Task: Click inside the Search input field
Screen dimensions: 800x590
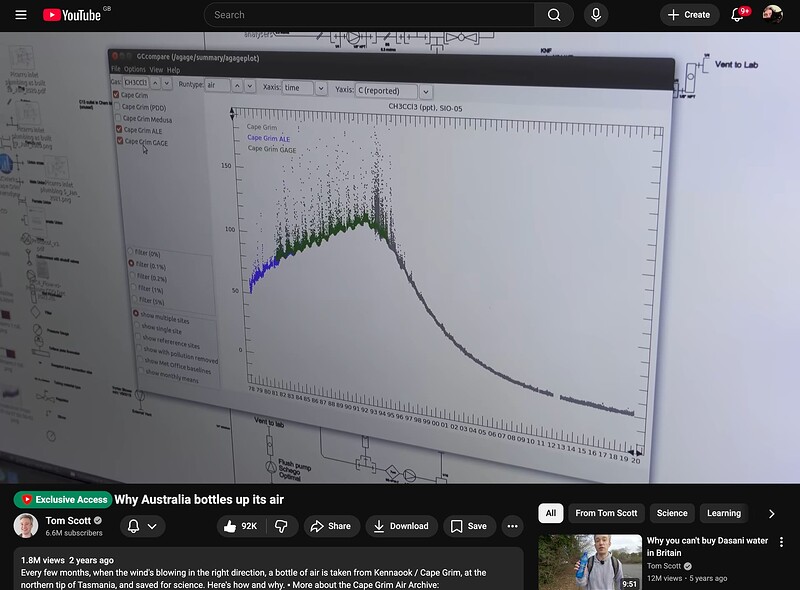Action: click(370, 15)
